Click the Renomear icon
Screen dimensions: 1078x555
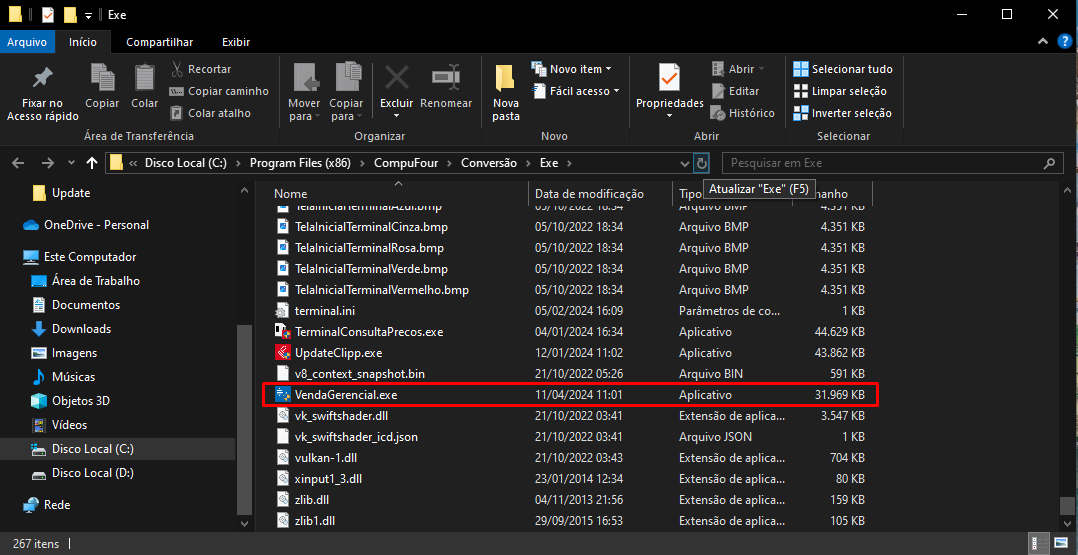(x=446, y=78)
